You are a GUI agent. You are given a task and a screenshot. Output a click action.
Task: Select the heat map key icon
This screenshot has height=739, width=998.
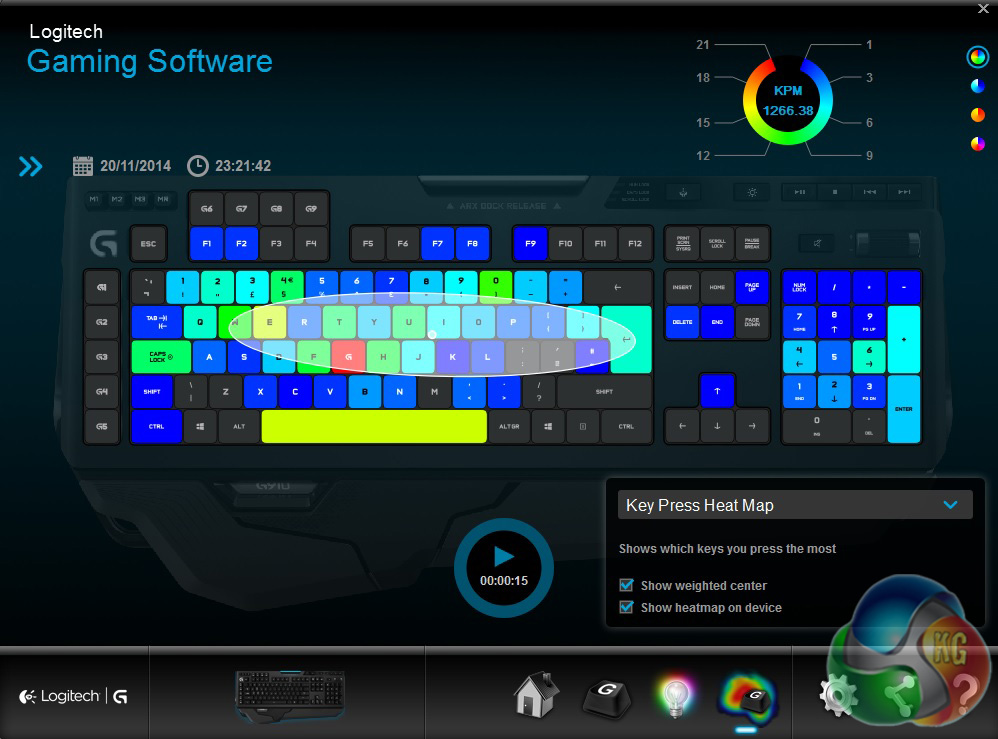[x=748, y=699]
